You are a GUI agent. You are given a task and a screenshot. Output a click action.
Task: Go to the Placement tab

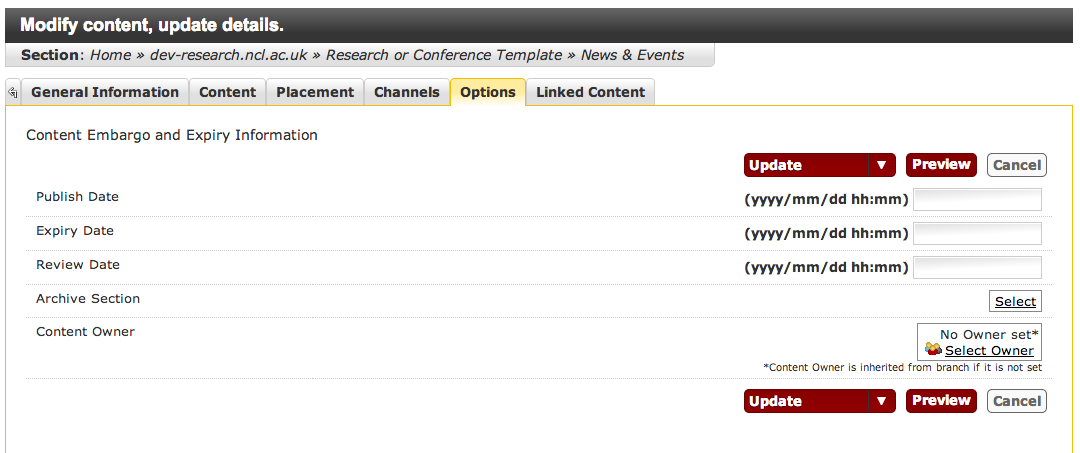coord(315,92)
